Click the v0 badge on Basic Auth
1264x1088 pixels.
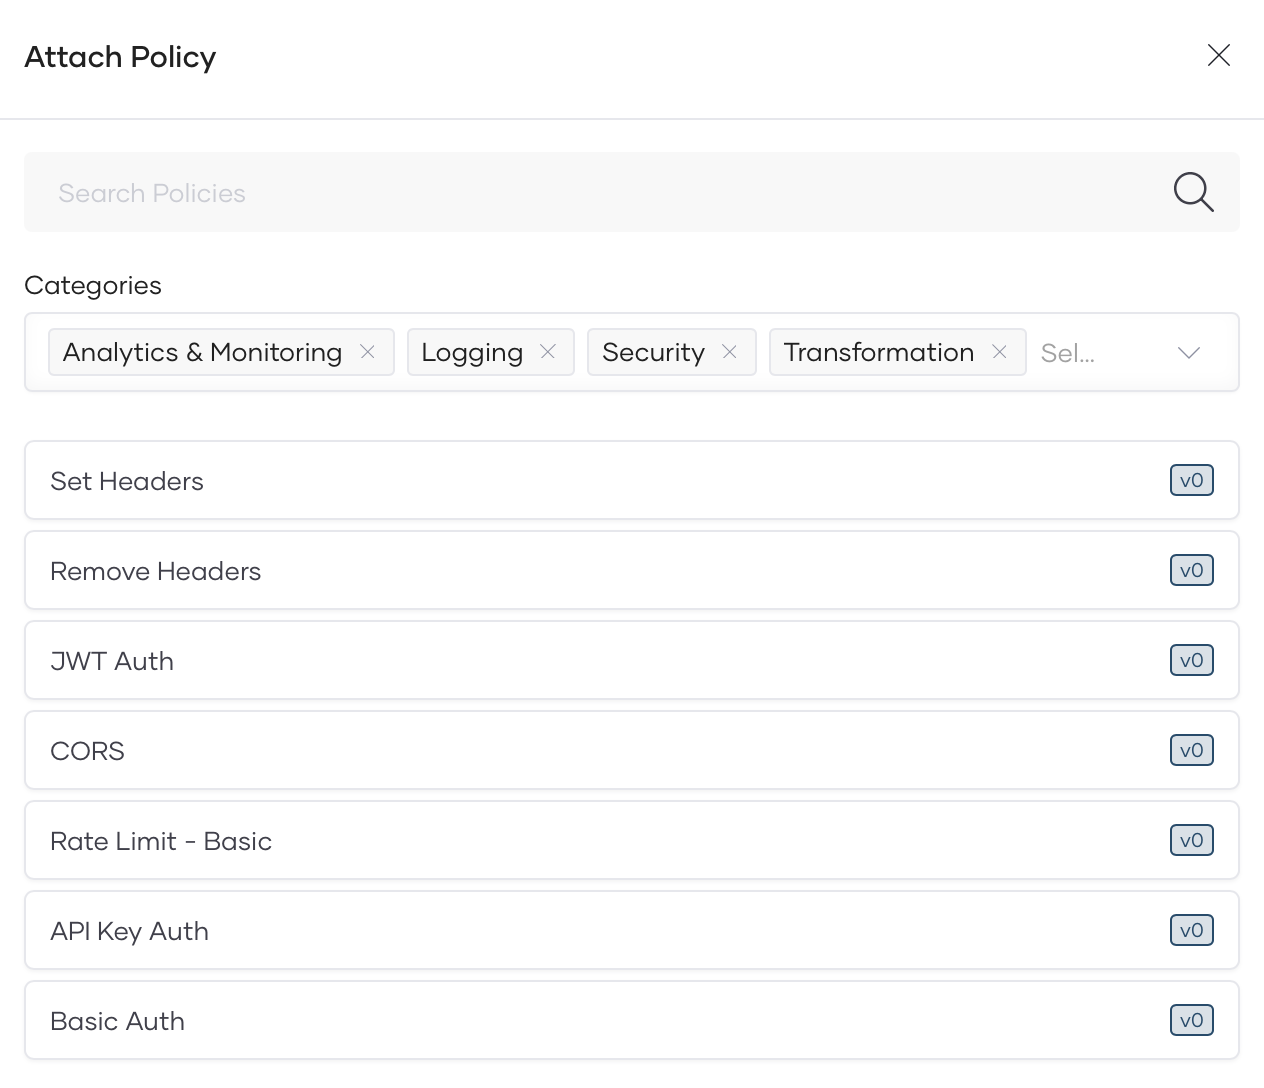(1191, 1021)
